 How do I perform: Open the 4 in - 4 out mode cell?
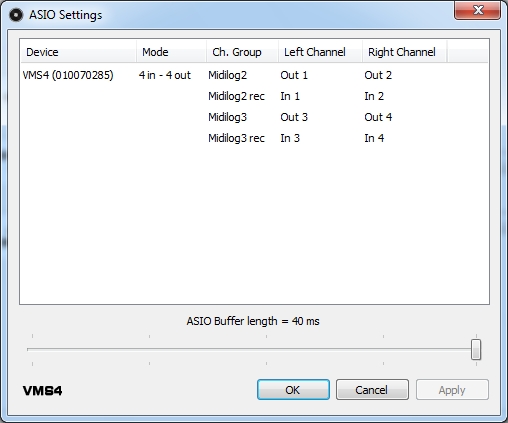point(165,75)
